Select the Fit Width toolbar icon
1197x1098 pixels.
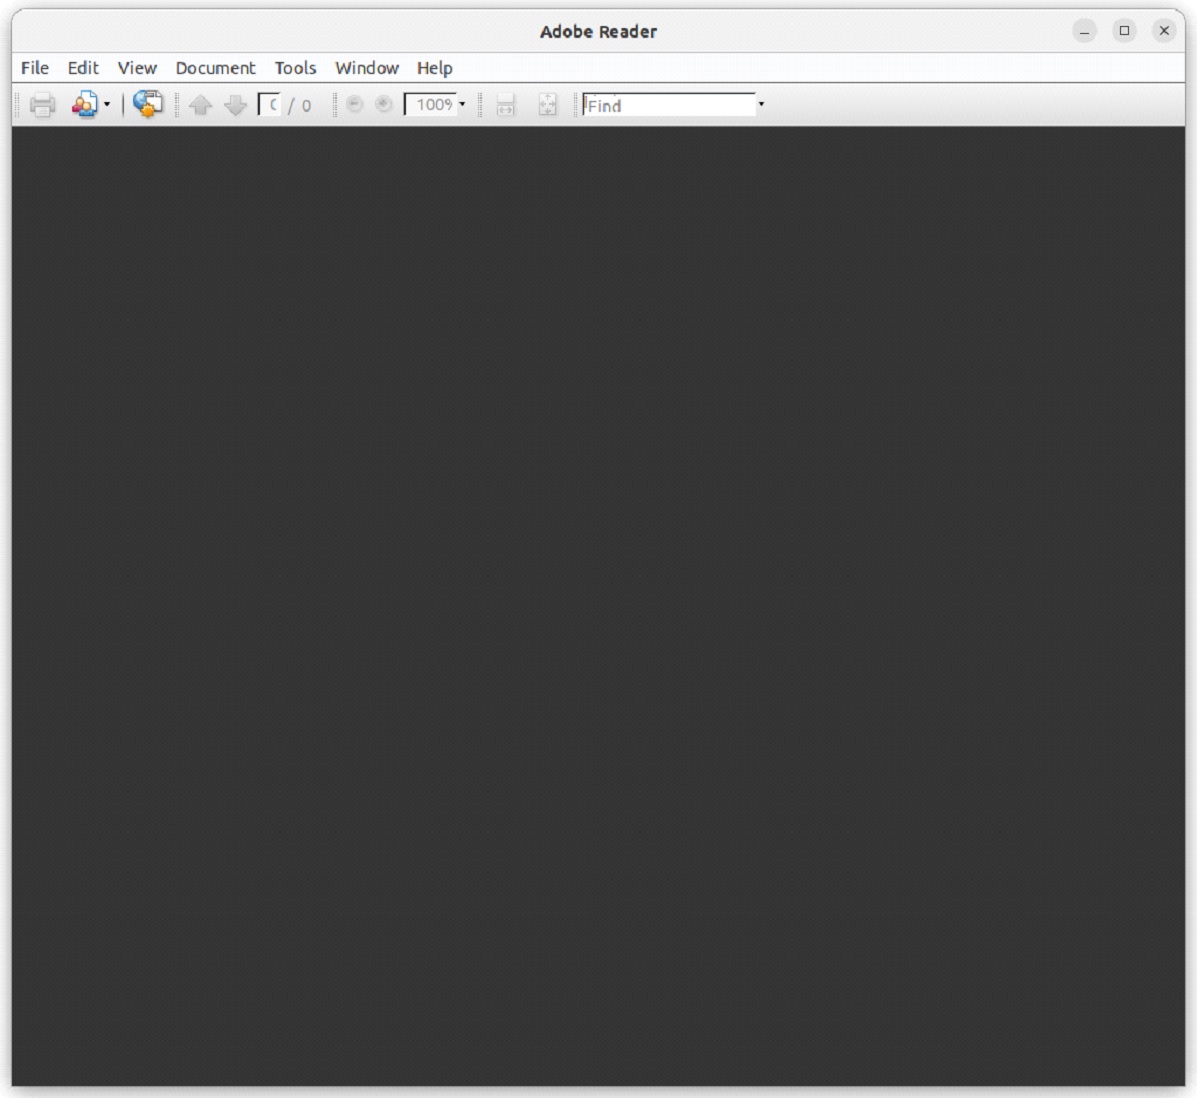point(506,105)
